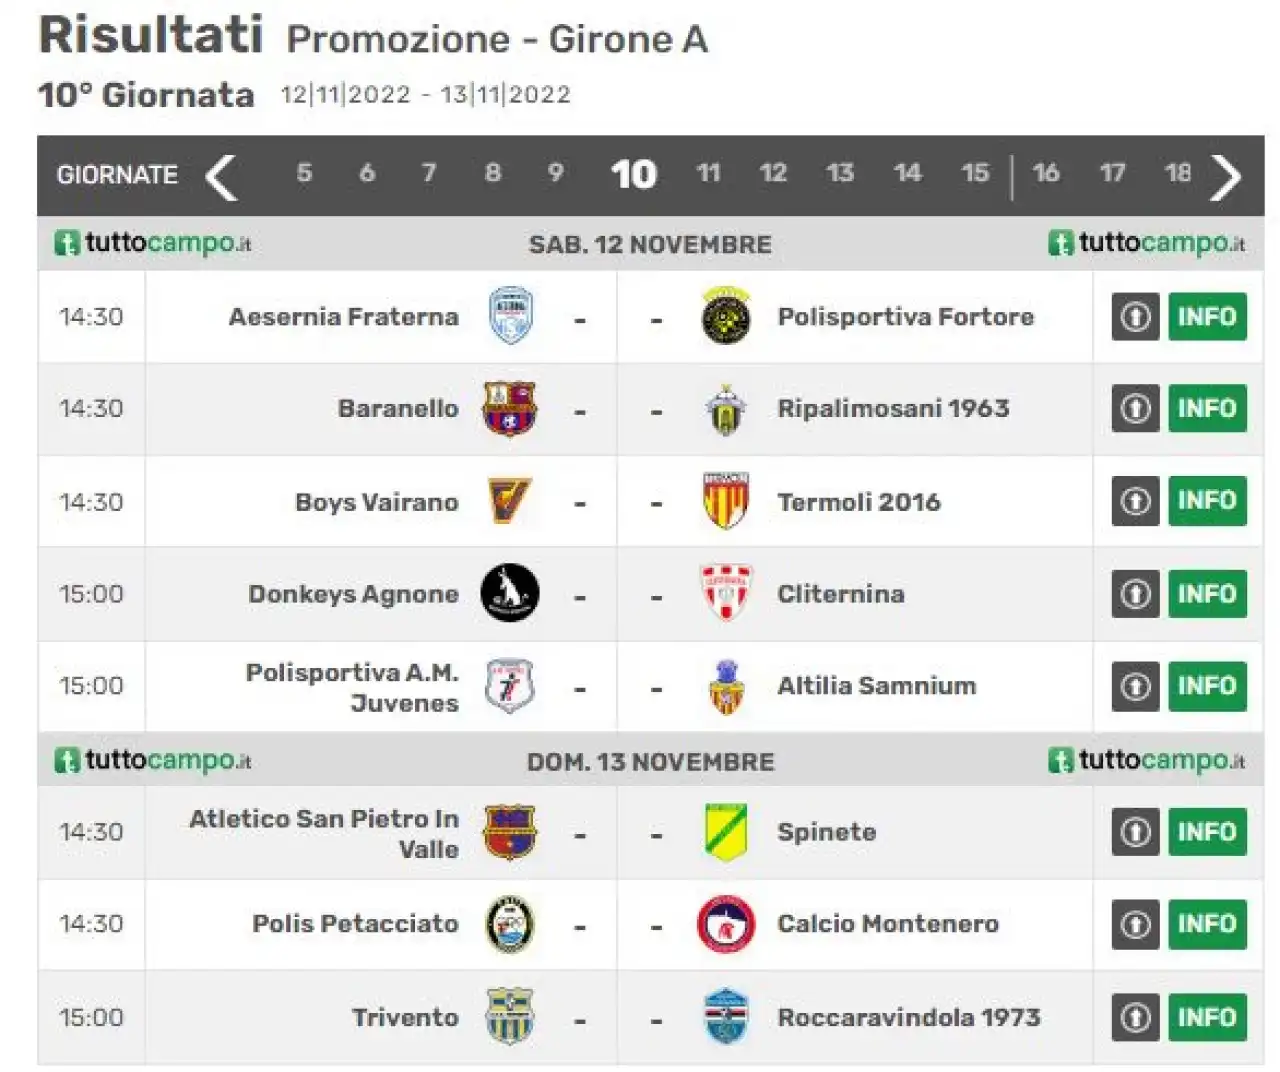Click the Termoli 2016 team crest

[x=726, y=501]
